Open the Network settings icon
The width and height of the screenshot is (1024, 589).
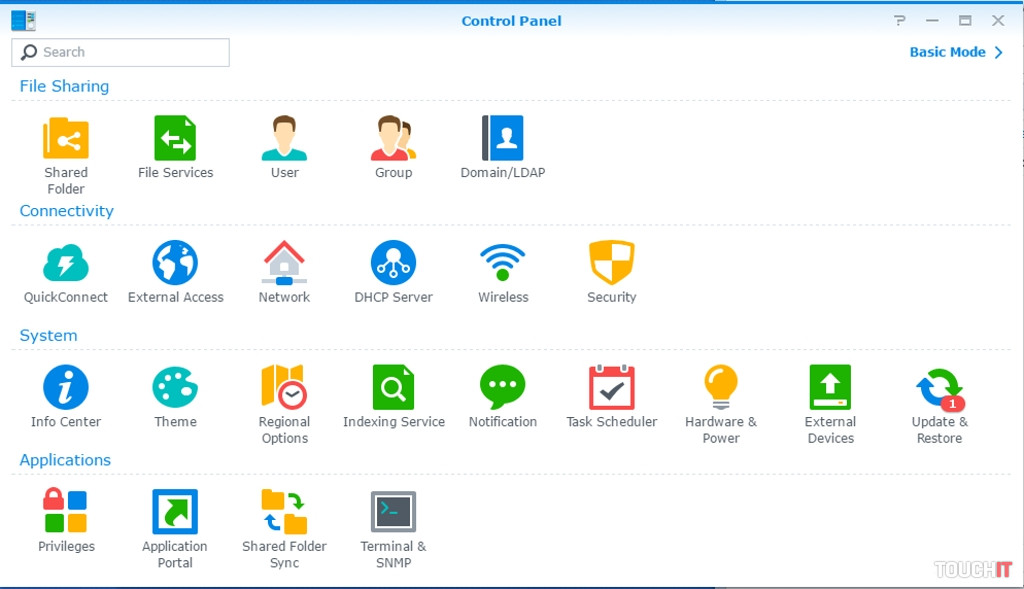284,263
